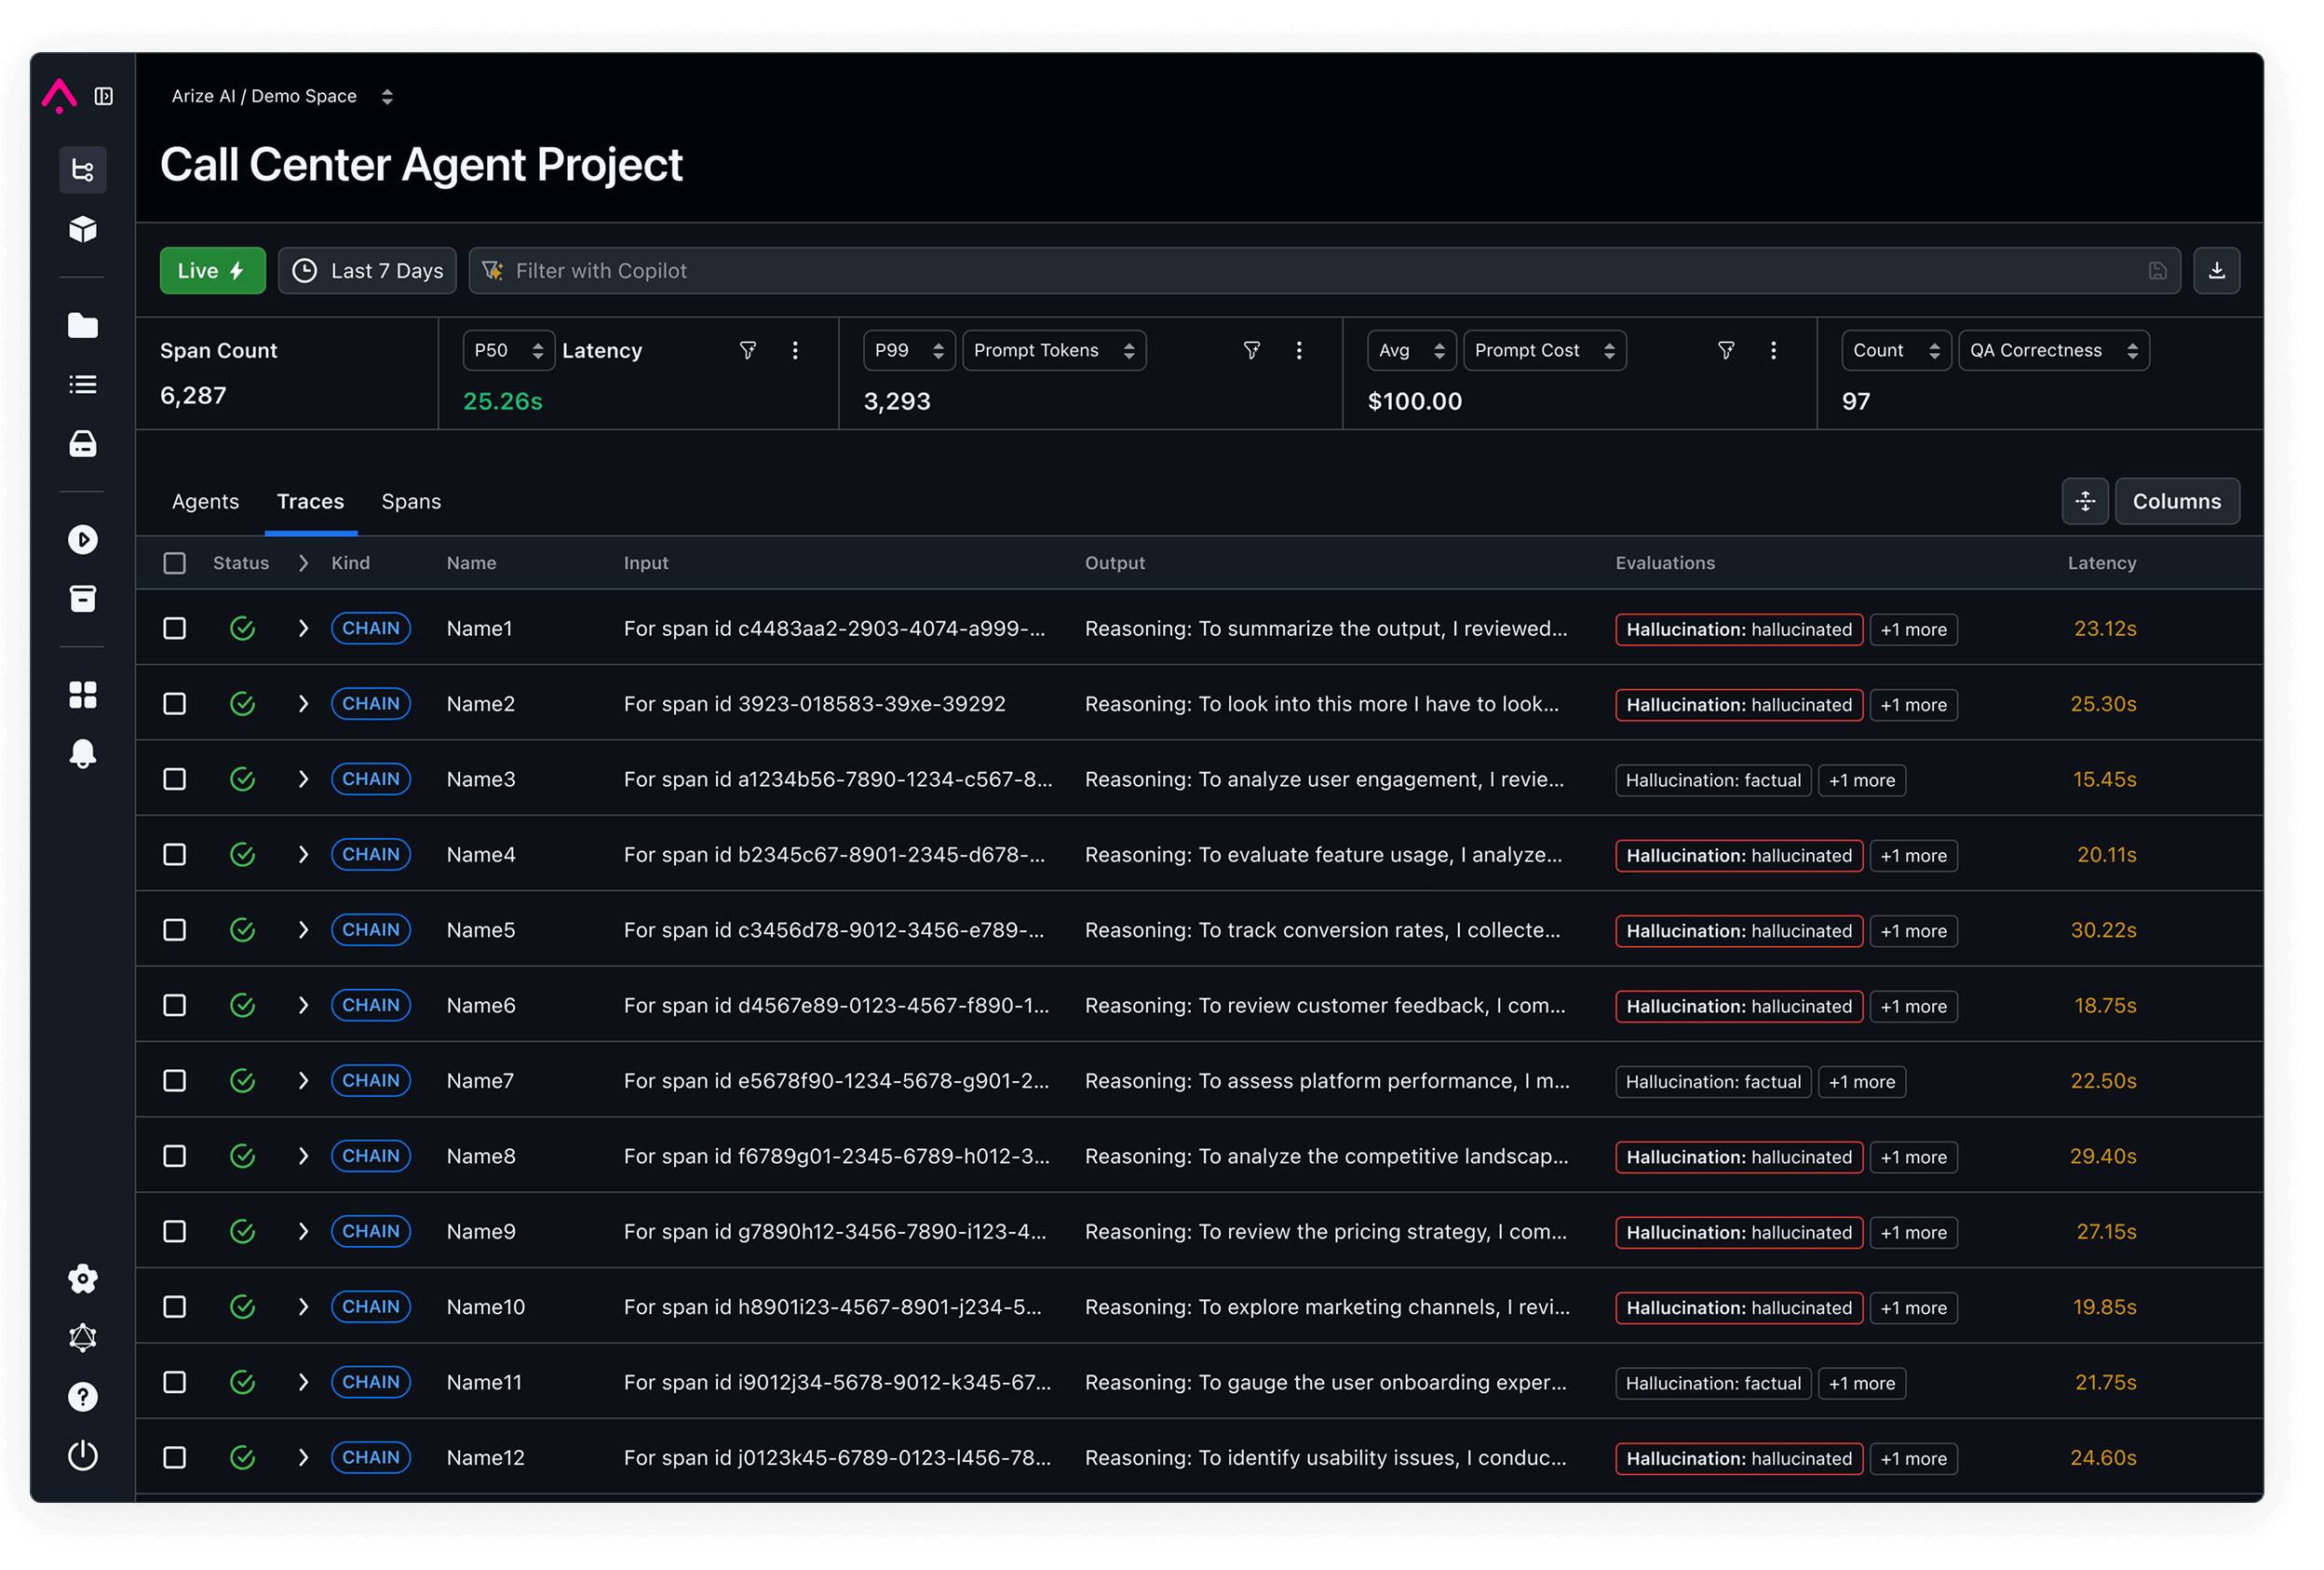Check the Name7 row checkbox
The height and width of the screenshot is (1570, 2324).
(175, 1081)
